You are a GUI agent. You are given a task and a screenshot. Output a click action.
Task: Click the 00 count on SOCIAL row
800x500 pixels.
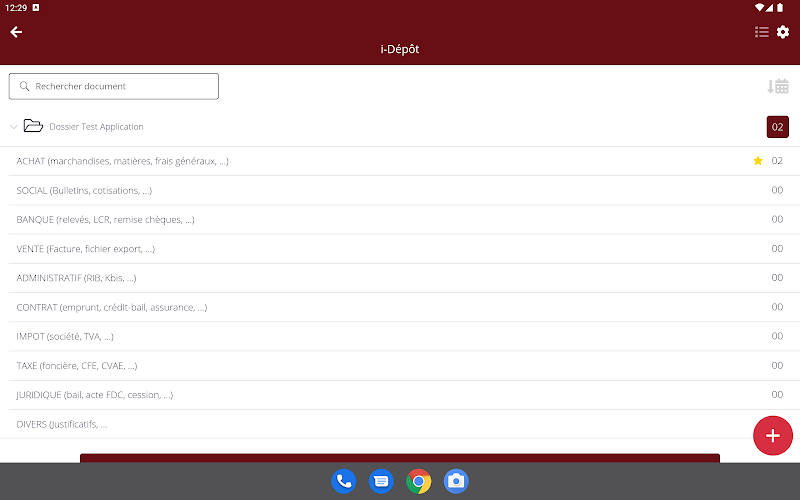coord(777,190)
